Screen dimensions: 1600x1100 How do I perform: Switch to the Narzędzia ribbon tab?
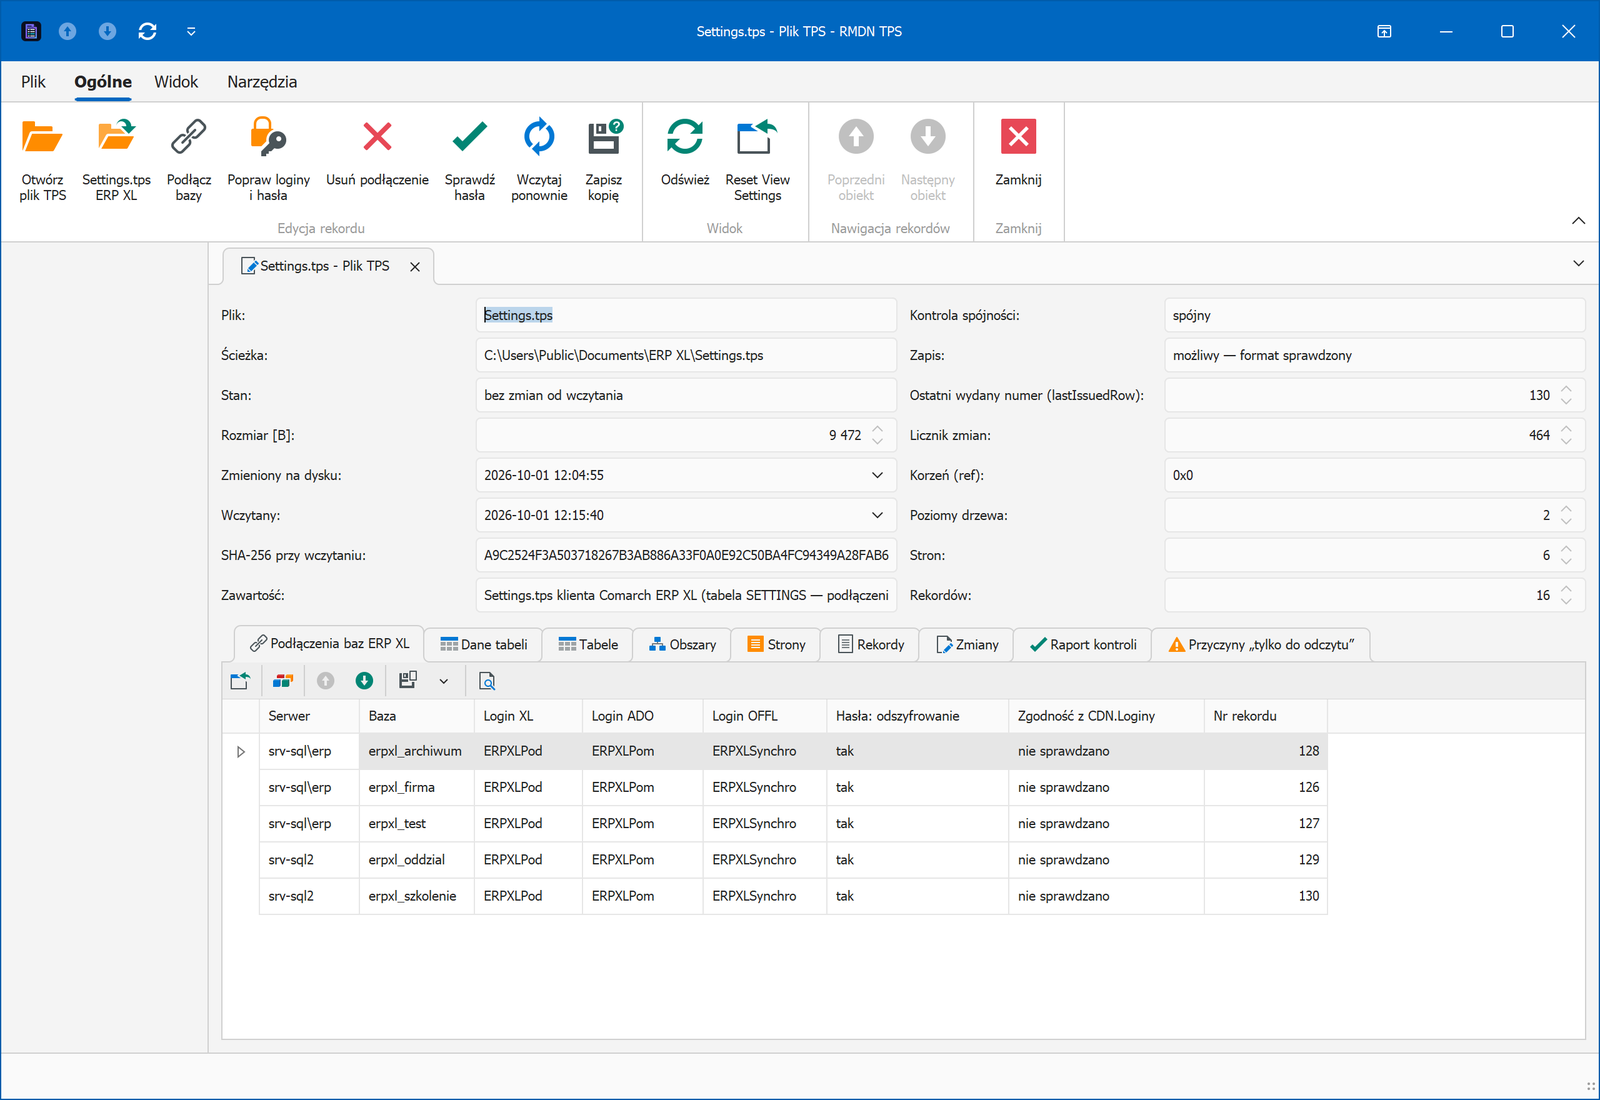click(x=262, y=82)
